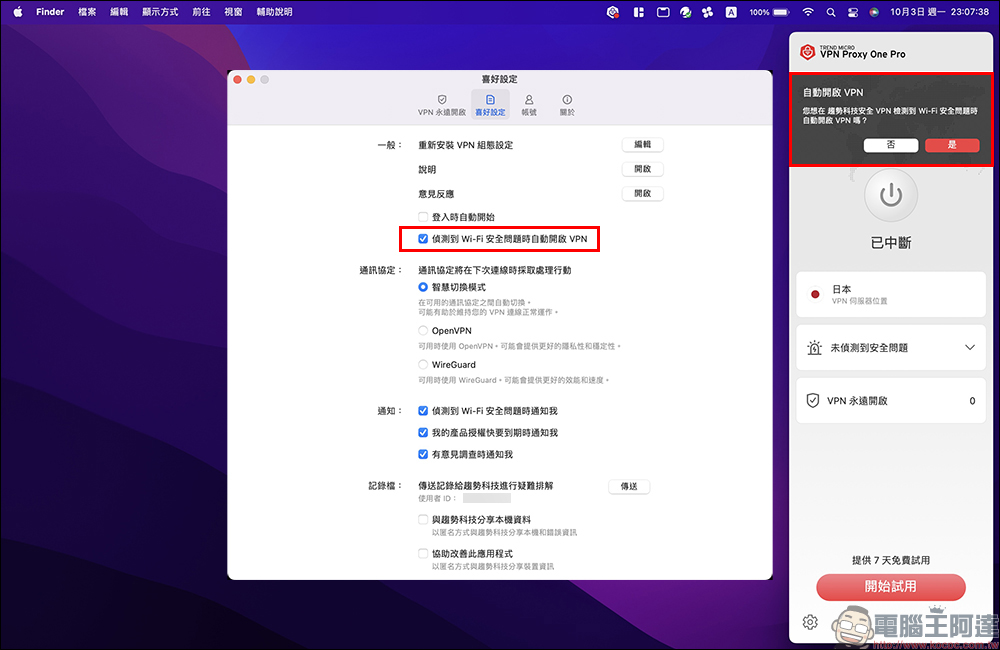1000x650 pixels.
Task: Expand 未偵測到安全問題 section
Action: (x=969, y=348)
